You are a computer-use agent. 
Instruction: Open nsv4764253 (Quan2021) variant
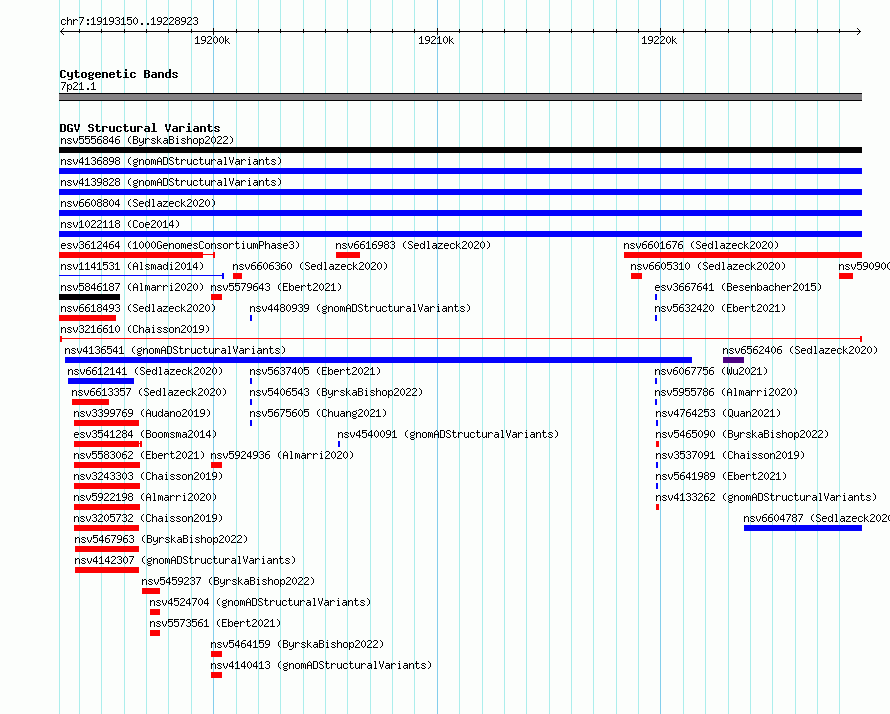point(718,413)
